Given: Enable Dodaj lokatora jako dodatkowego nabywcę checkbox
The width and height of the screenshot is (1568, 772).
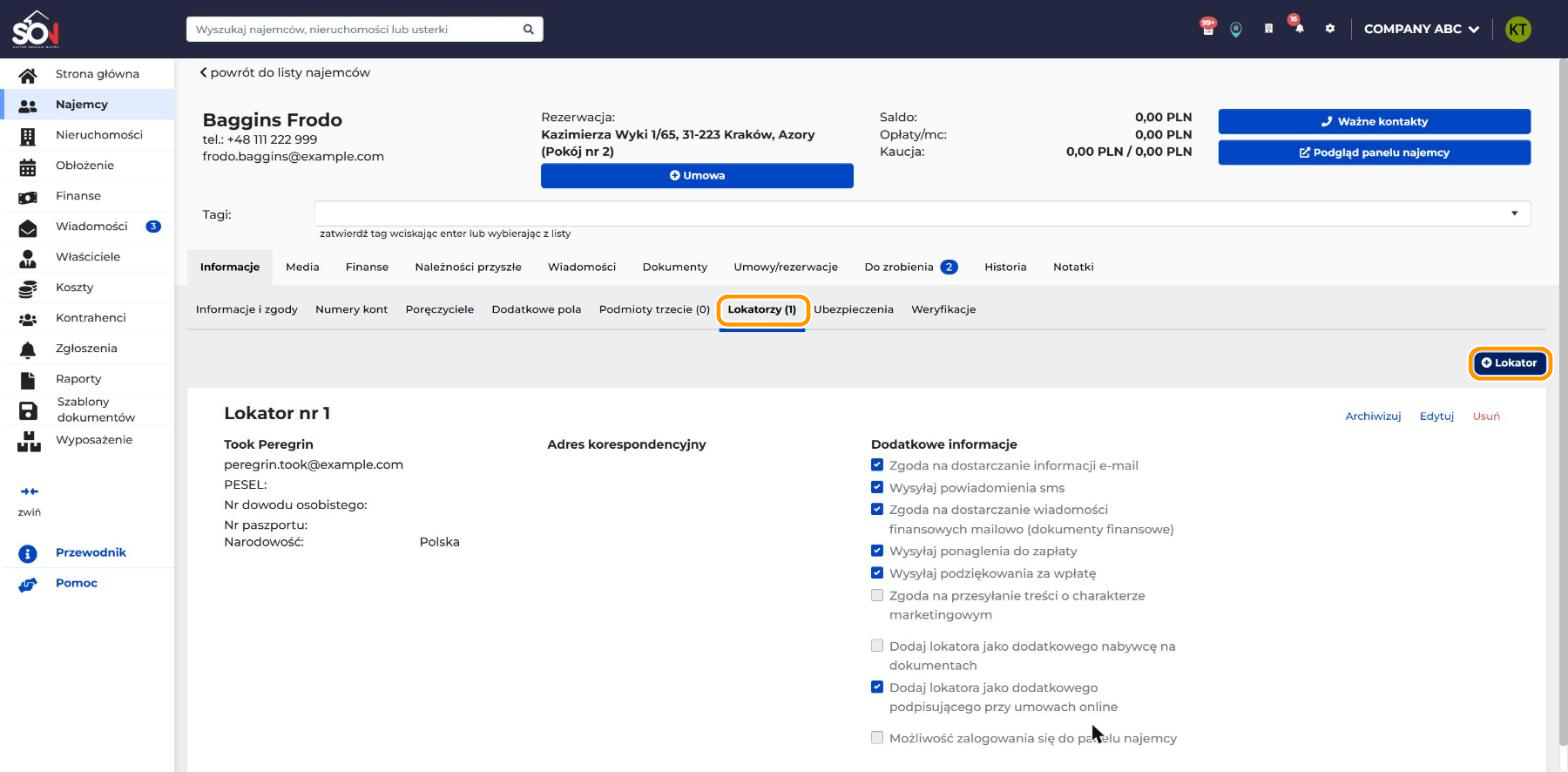Looking at the screenshot, I should click(877, 646).
